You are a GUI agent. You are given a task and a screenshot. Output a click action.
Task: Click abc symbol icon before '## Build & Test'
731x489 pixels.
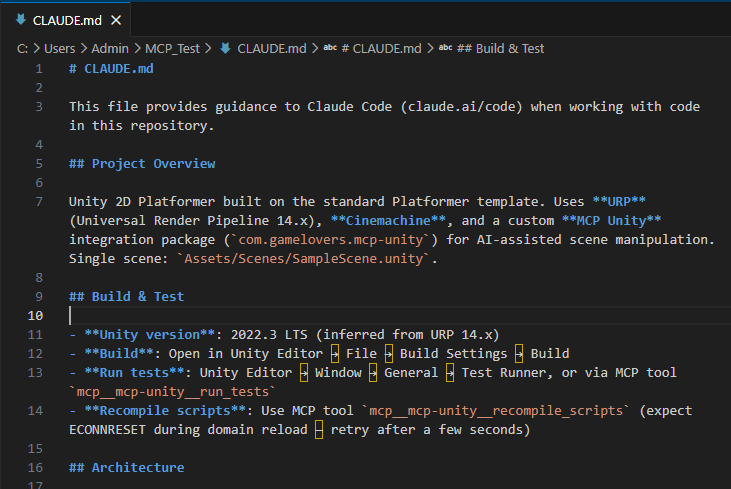pyautogui.click(x=446, y=48)
